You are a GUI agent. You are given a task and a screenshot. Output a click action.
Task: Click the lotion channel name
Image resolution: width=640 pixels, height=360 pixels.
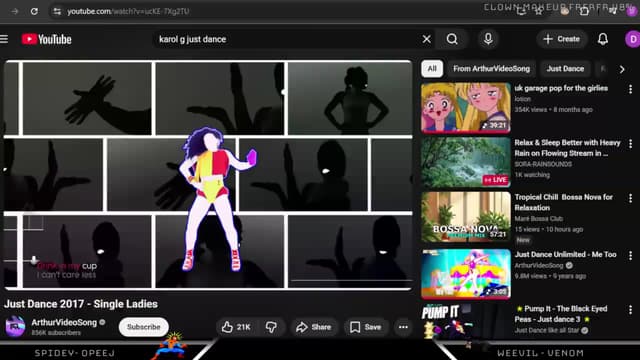click(x=522, y=99)
